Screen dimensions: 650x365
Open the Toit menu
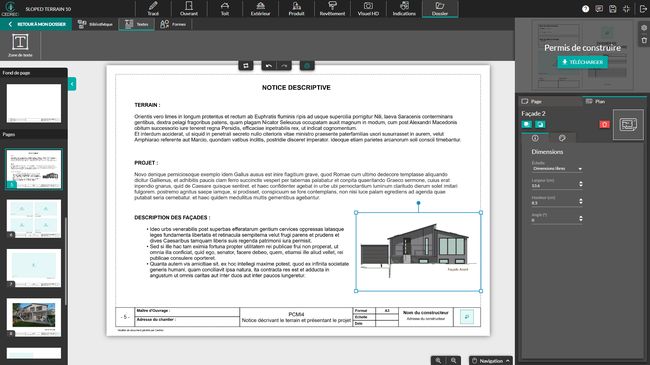225,9
